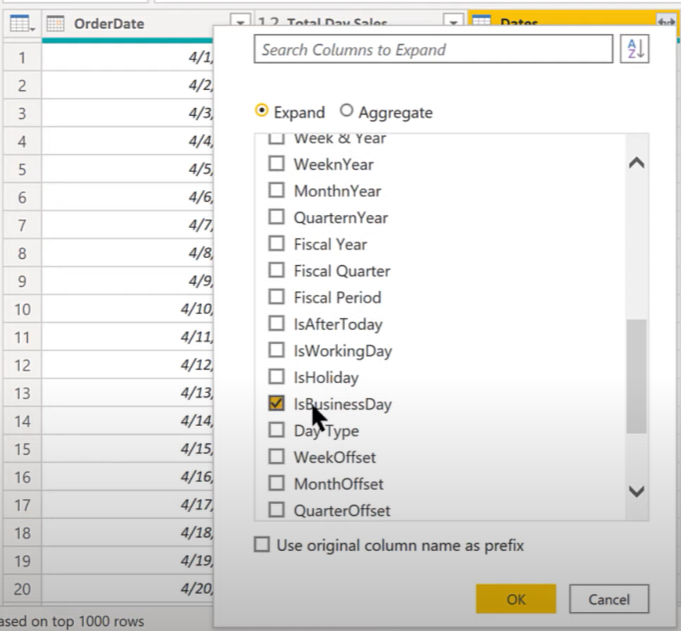The width and height of the screenshot is (681, 631).
Task: Click the OrderDate cell in row 12
Action: tap(127, 365)
